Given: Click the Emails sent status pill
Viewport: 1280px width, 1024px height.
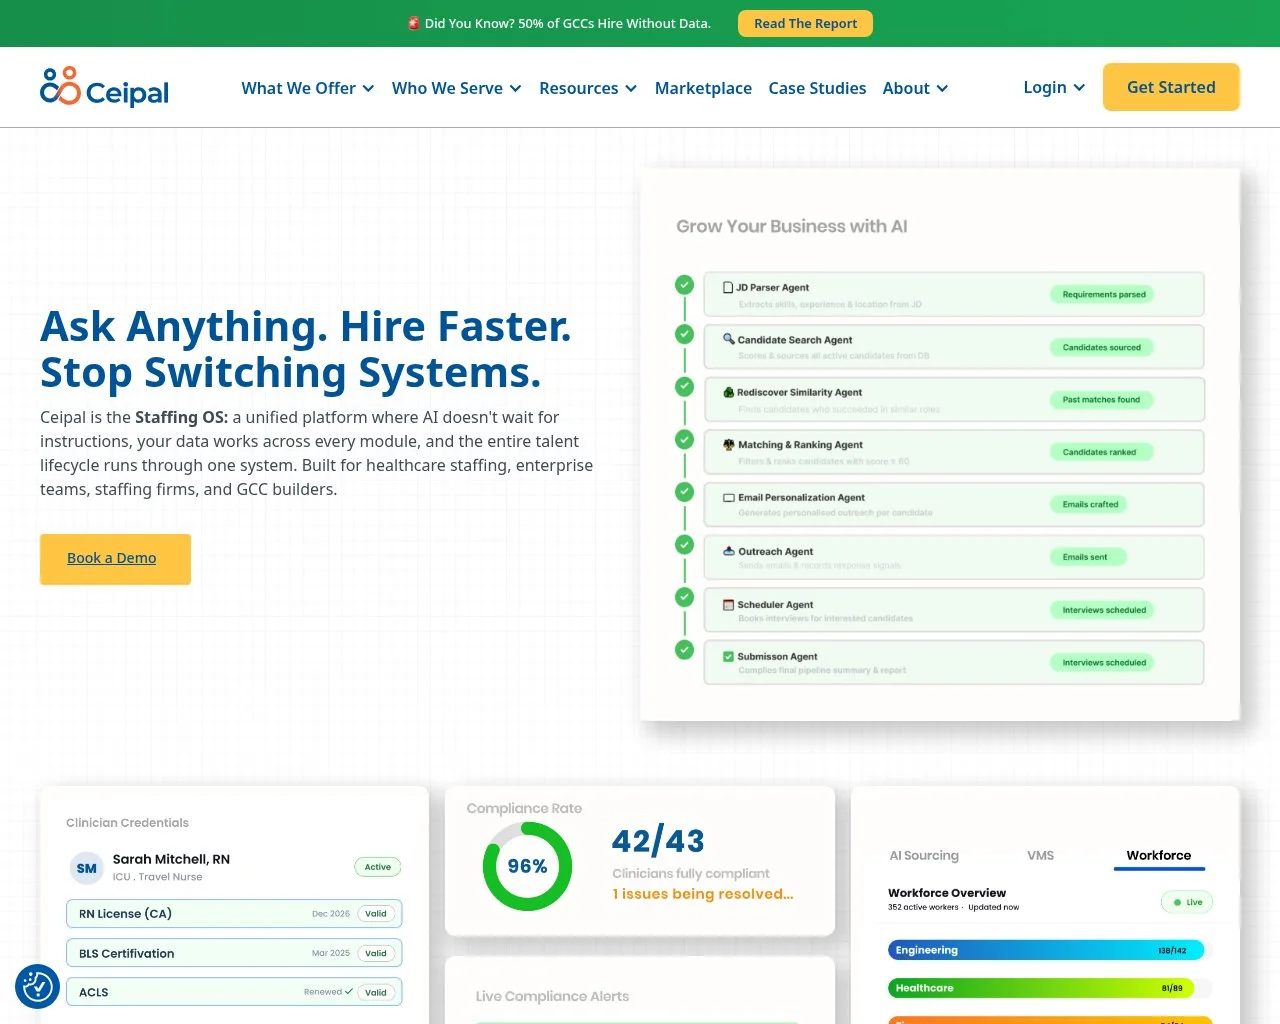Looking at the screenshot, I should coord(1088,557).
